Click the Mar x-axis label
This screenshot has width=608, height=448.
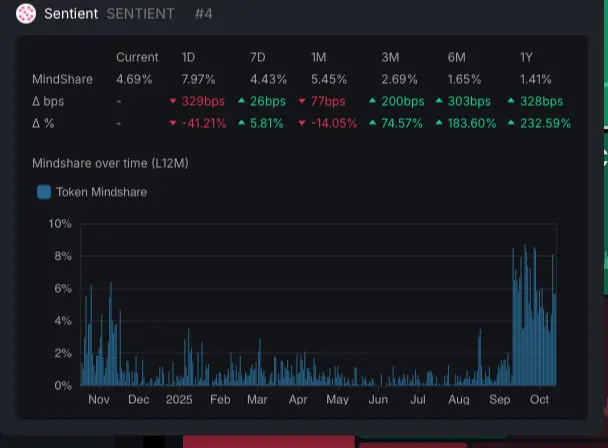(x=257, y=400)
